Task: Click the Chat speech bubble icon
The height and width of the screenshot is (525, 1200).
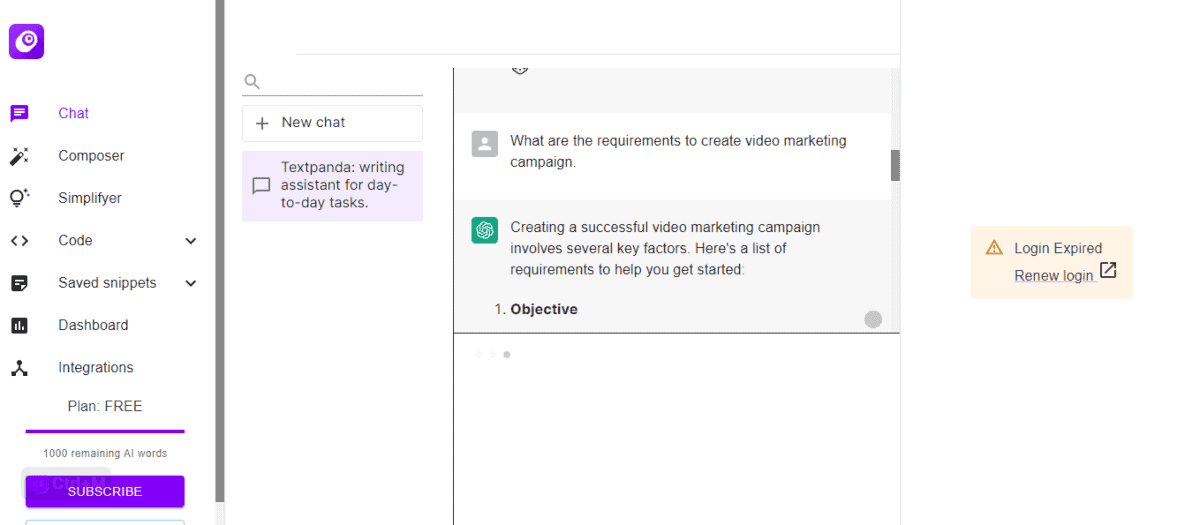Action: (19, 113)
